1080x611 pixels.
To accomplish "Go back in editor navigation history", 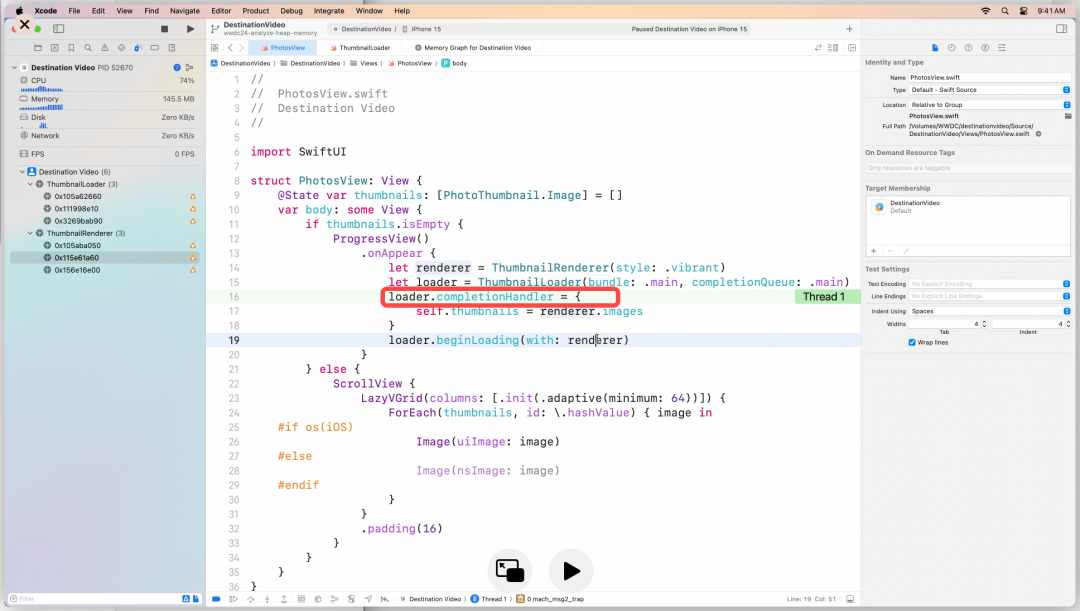I will (x=231, y=48).
